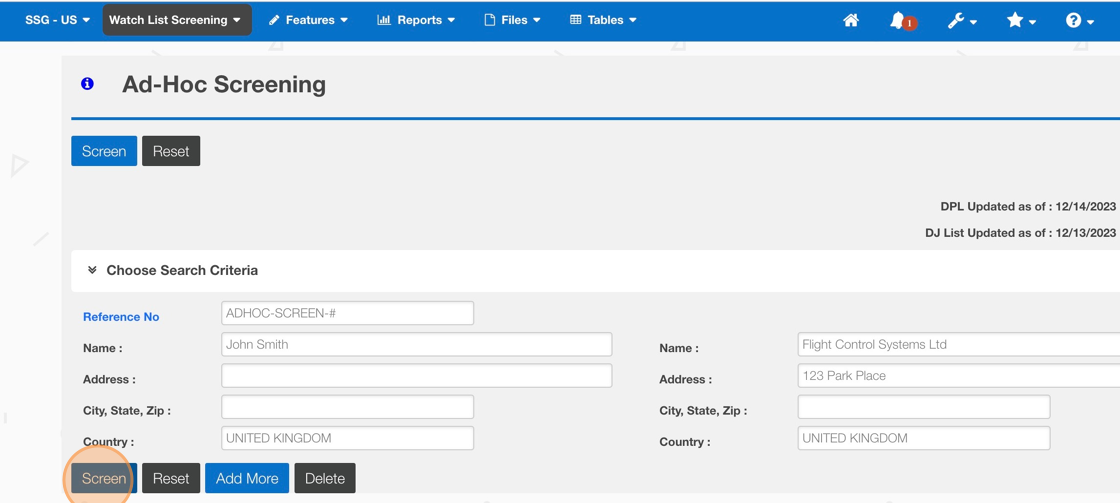Screen dimensions: 1120x503
Task: Open the Tables menu
Action: [603, 20]
